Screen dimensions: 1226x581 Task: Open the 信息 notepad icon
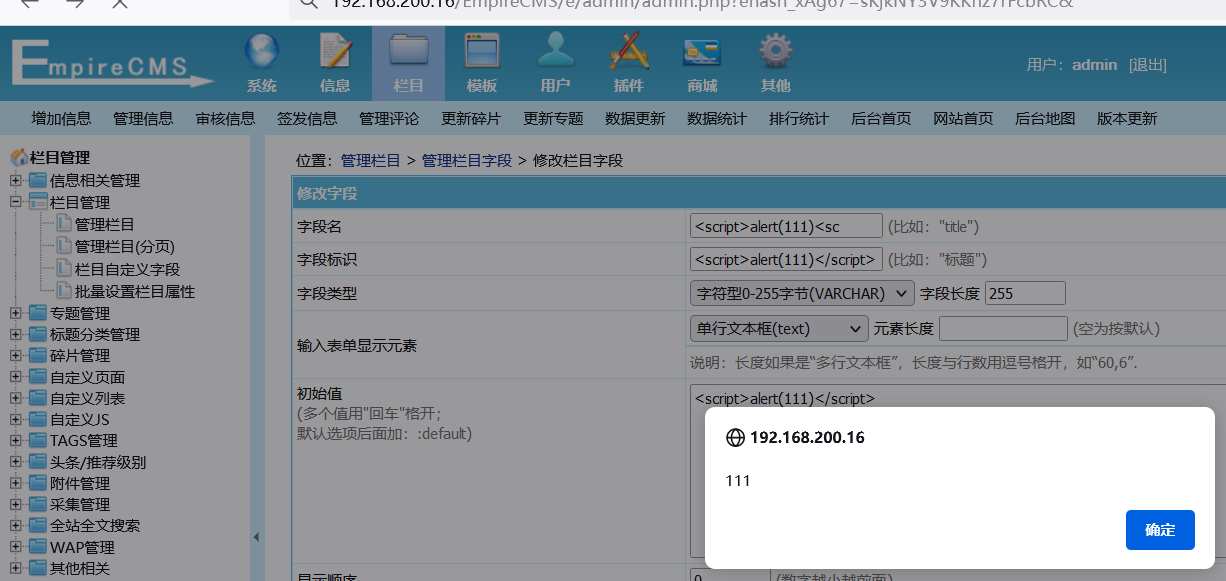[335, 51]
